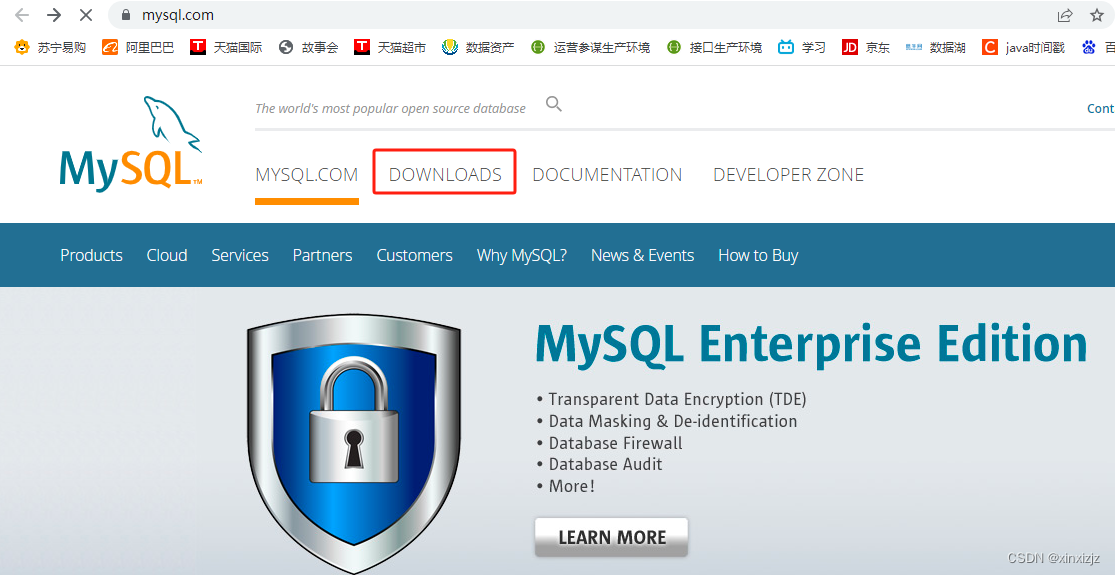Open the 天猫超市 bookmark

390,48
